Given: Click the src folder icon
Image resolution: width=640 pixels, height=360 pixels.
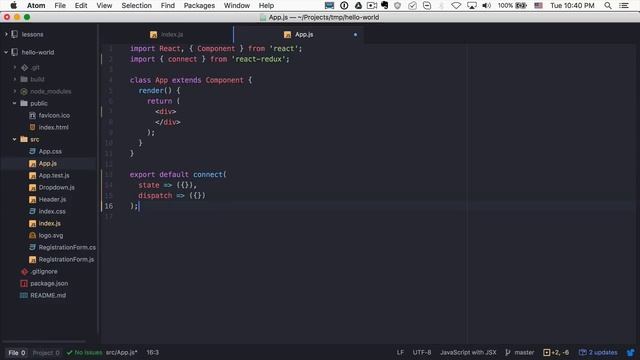Looking at the screenshot, I should click(24, 139).
